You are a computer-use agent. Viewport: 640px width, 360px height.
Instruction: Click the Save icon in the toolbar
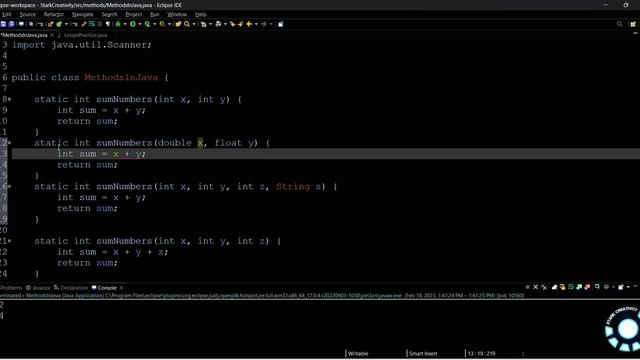[3, 24]
